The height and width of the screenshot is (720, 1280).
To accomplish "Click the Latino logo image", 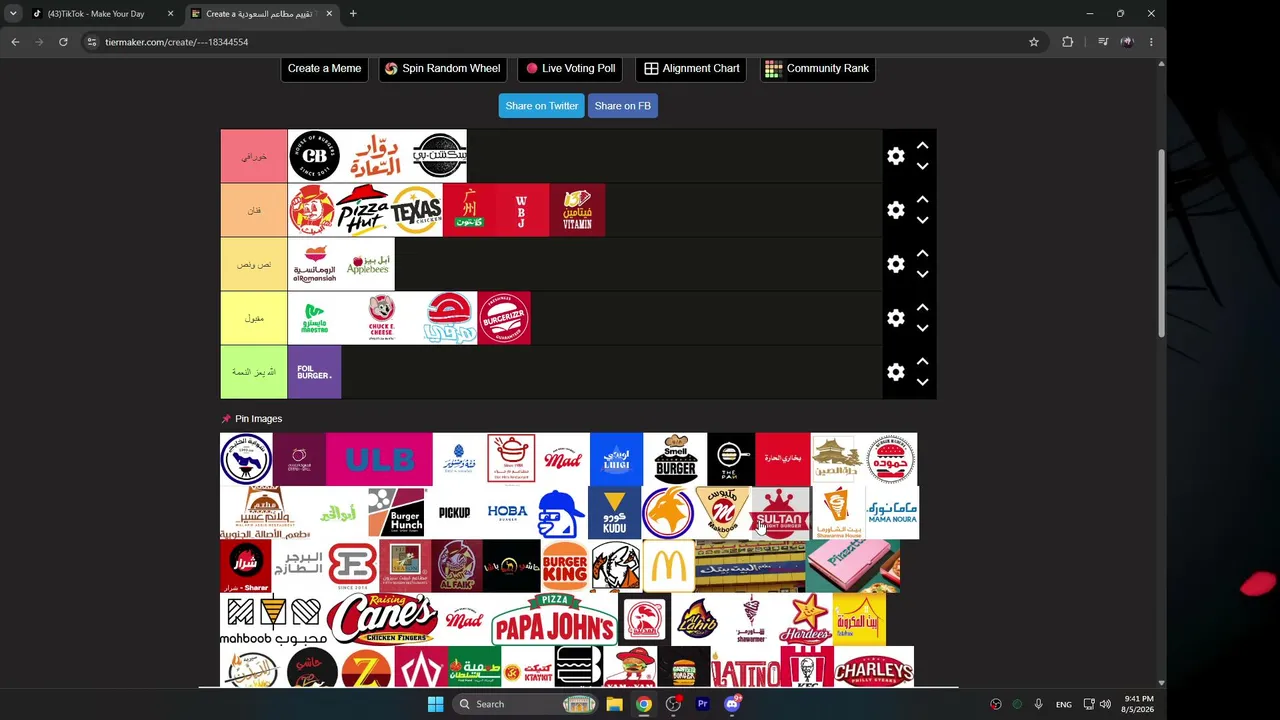I will point(745,667).
